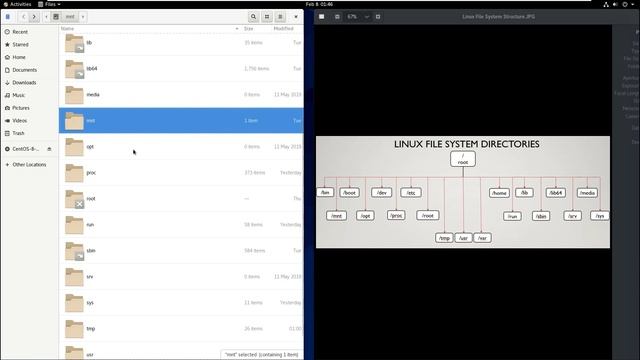The width and height of the screenshot is (640, 360).
Task: Click the 67% zoom field in viewer
Action: pos(353,17)
